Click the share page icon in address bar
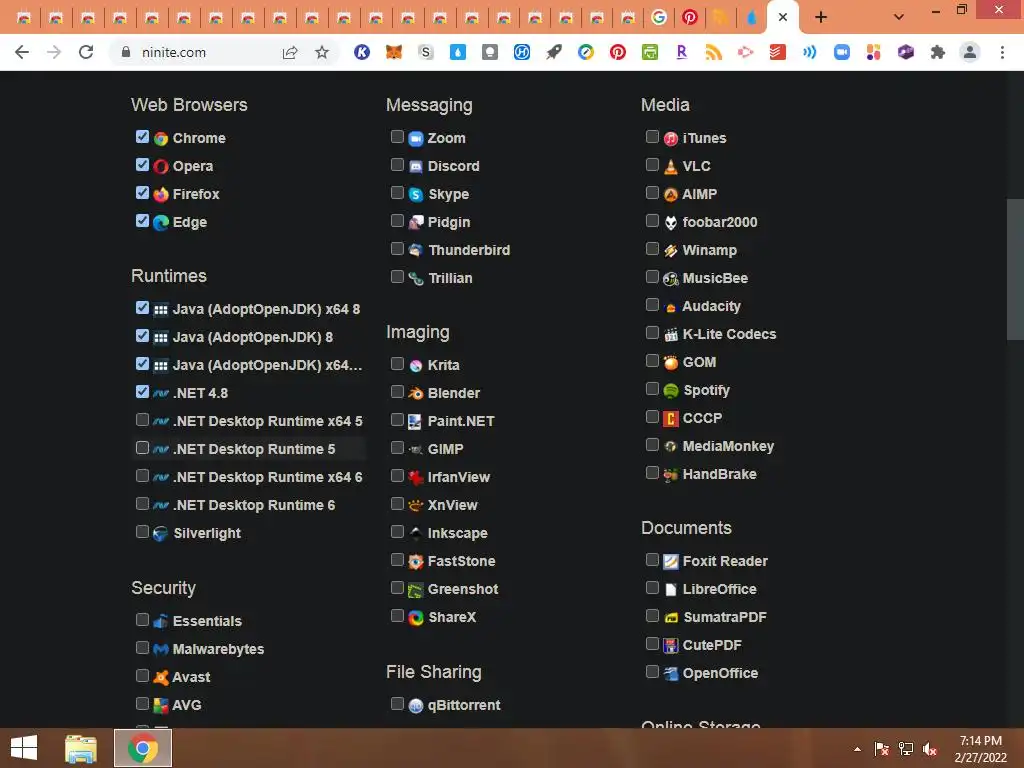1024x768 pixels. tap(290, 52)
